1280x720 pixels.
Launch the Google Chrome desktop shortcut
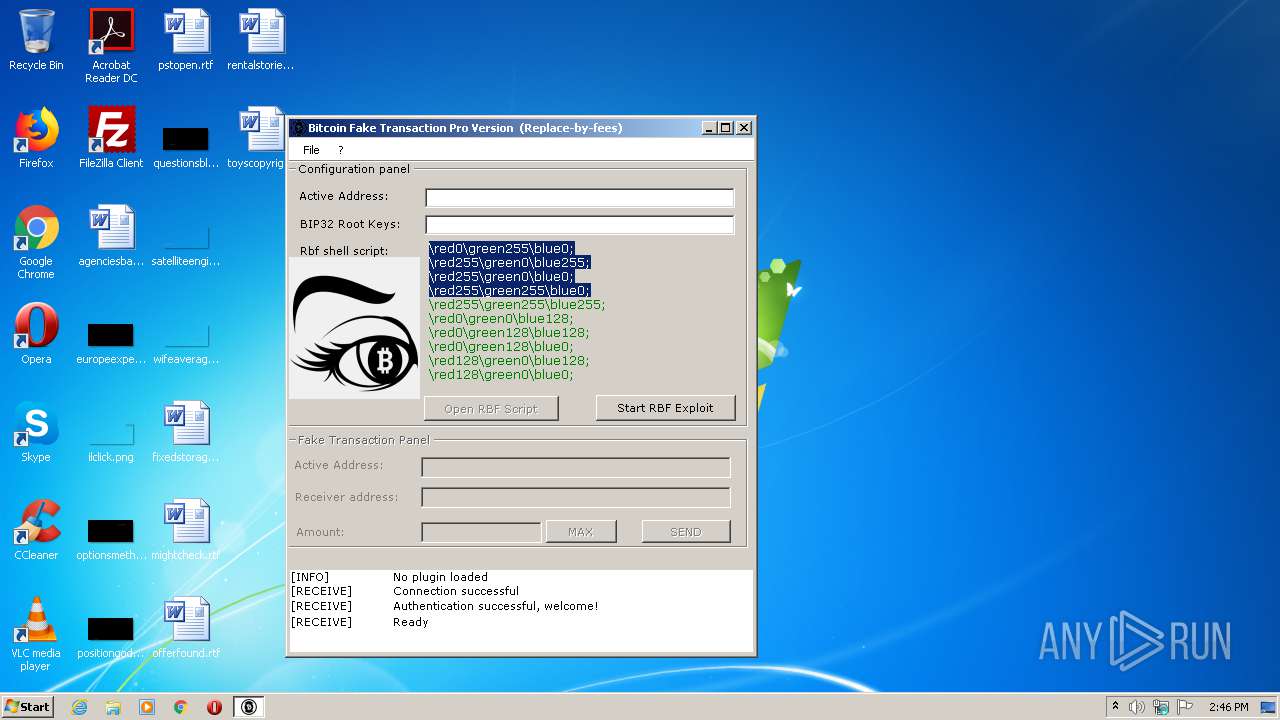pyautogui.click(x=36, y=242)
